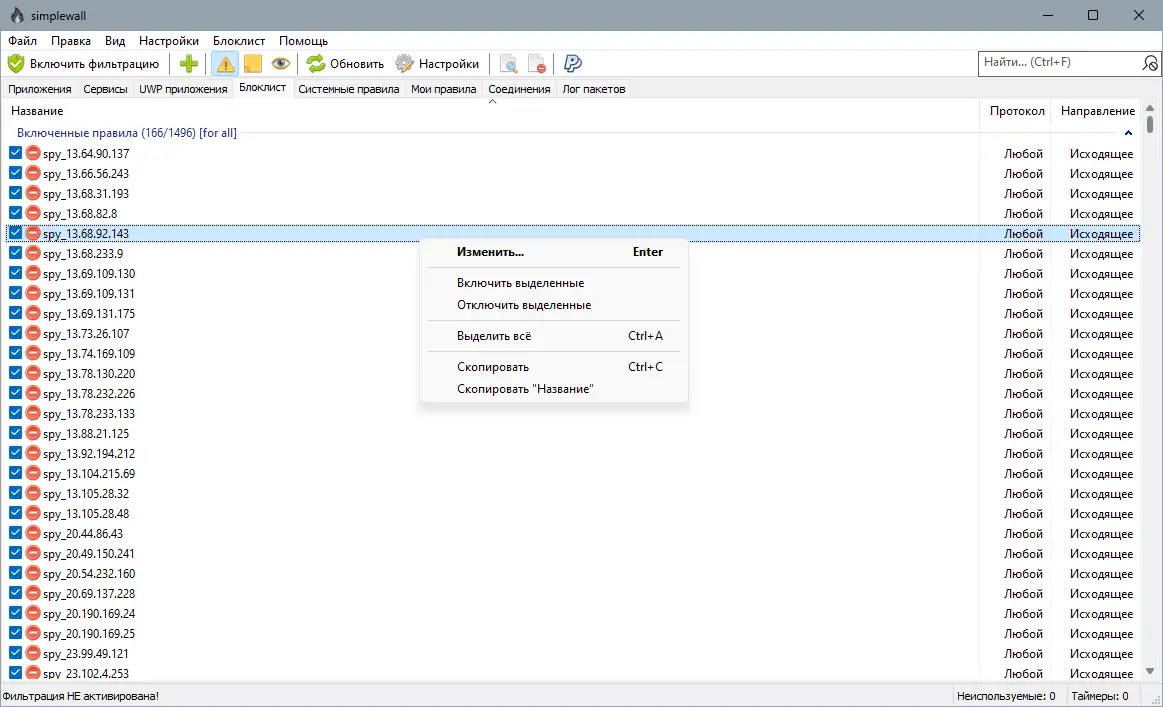The height and width of the screenshot is (707, 1163).
Task: Click the red icon beside spy_13.88.21.125
Action: 33,433
